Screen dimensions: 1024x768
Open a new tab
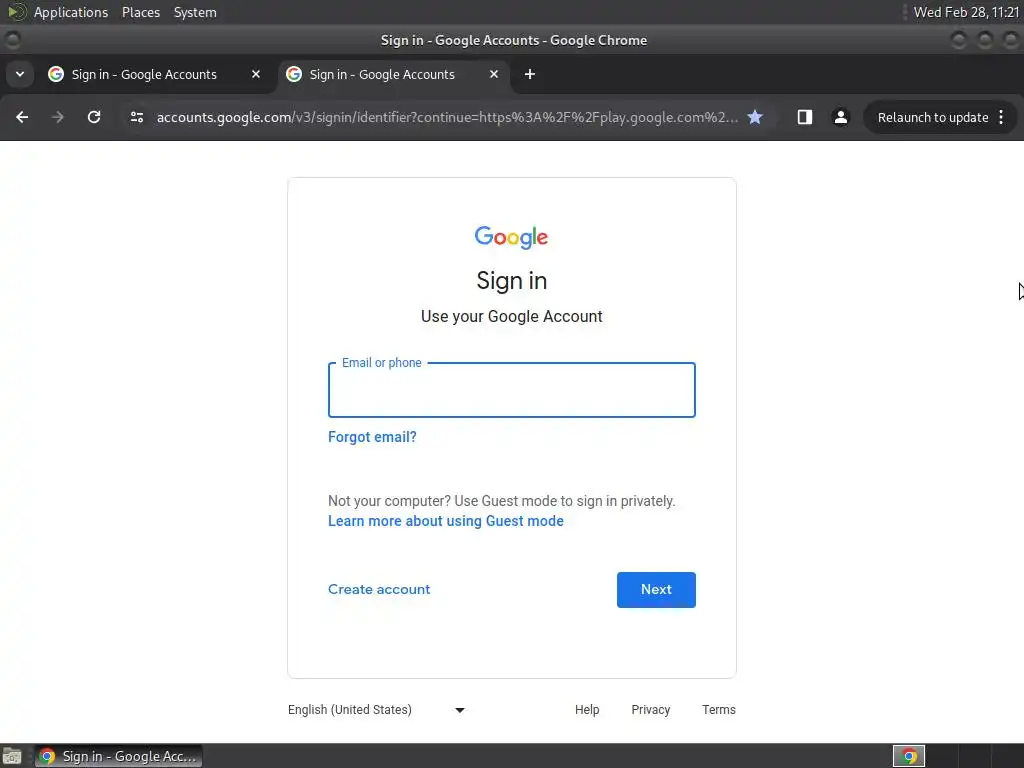tap(530, 74)
